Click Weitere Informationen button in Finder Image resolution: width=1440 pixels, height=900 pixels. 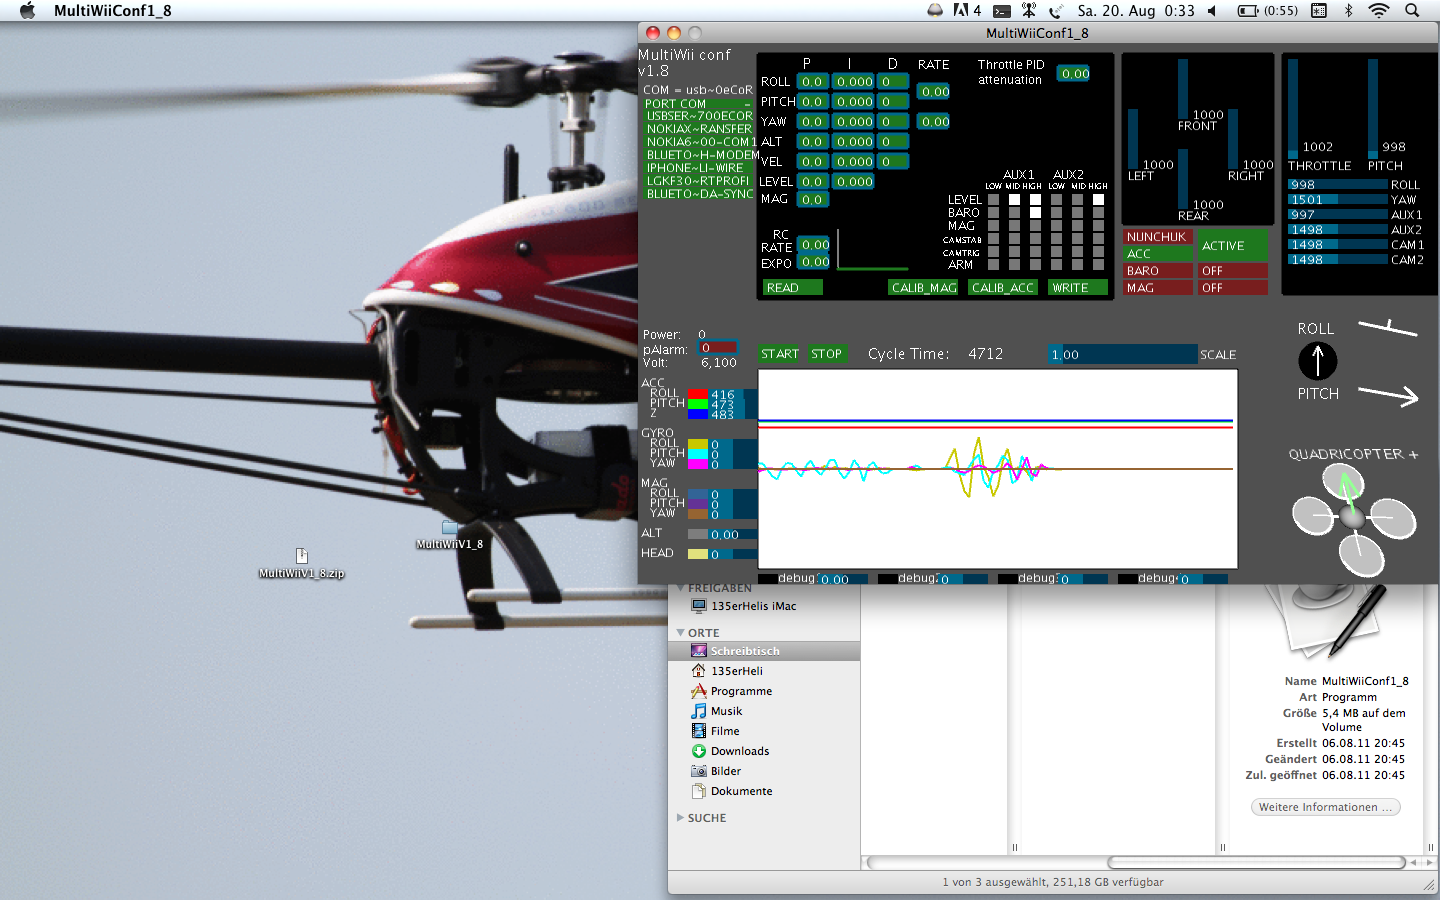[1326, 807]
